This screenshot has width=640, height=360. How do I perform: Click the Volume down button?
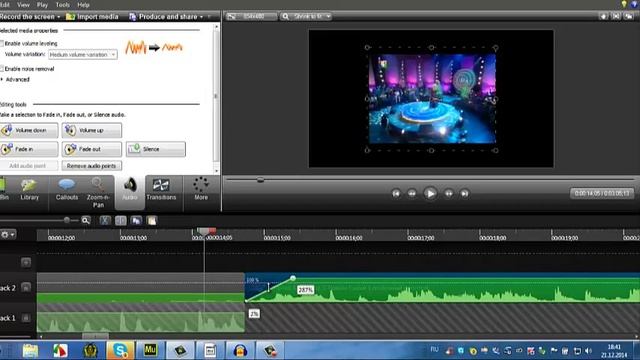point(29,130)
